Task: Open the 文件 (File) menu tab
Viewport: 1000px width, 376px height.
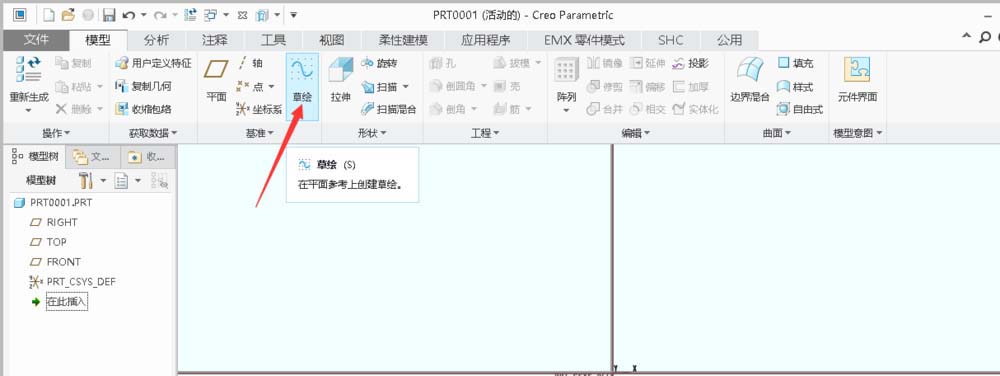Action: point(36,40)
